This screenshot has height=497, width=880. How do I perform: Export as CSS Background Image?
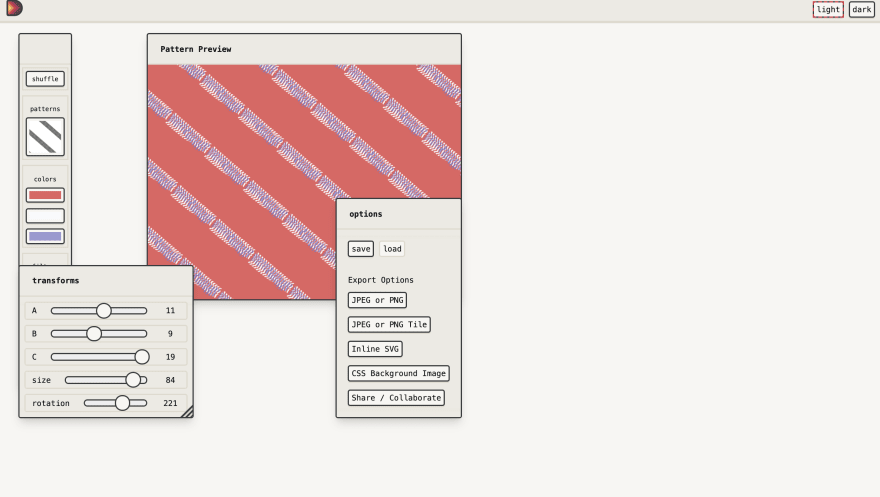click(x=398, y=373)
